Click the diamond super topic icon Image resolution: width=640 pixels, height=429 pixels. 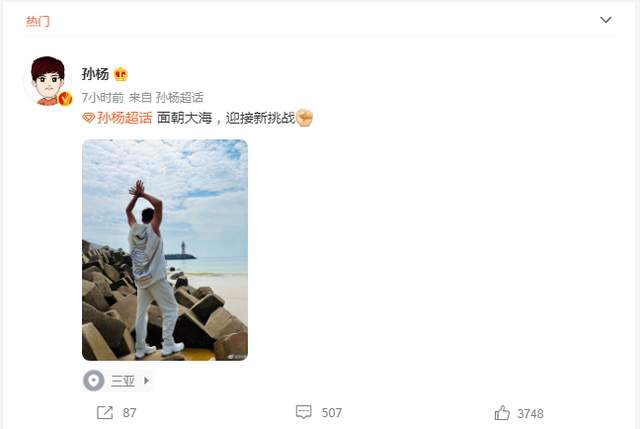tap(89, 118)
